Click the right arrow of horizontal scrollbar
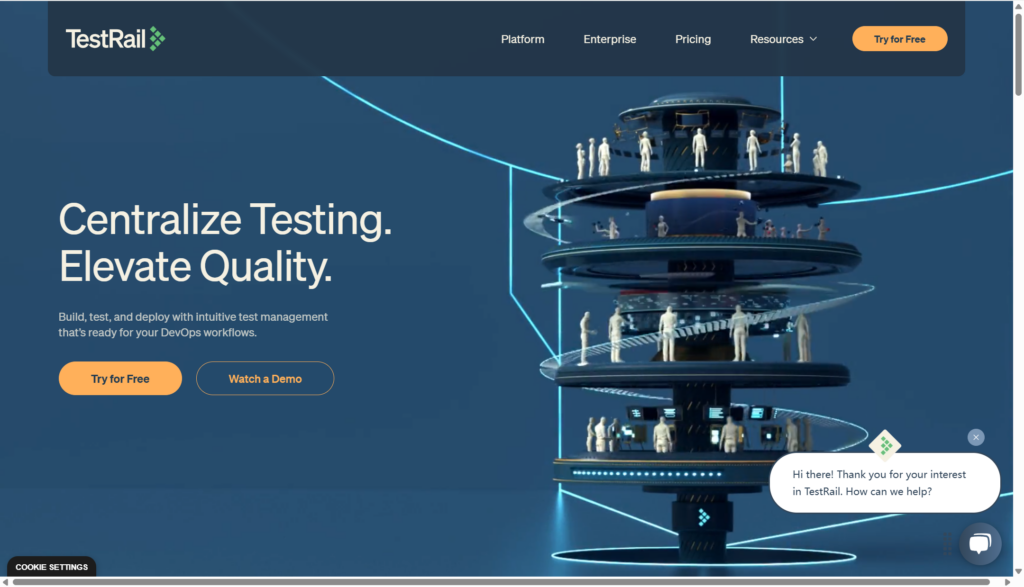This screenshot has width=1024, height=587. coord(1006,581)
